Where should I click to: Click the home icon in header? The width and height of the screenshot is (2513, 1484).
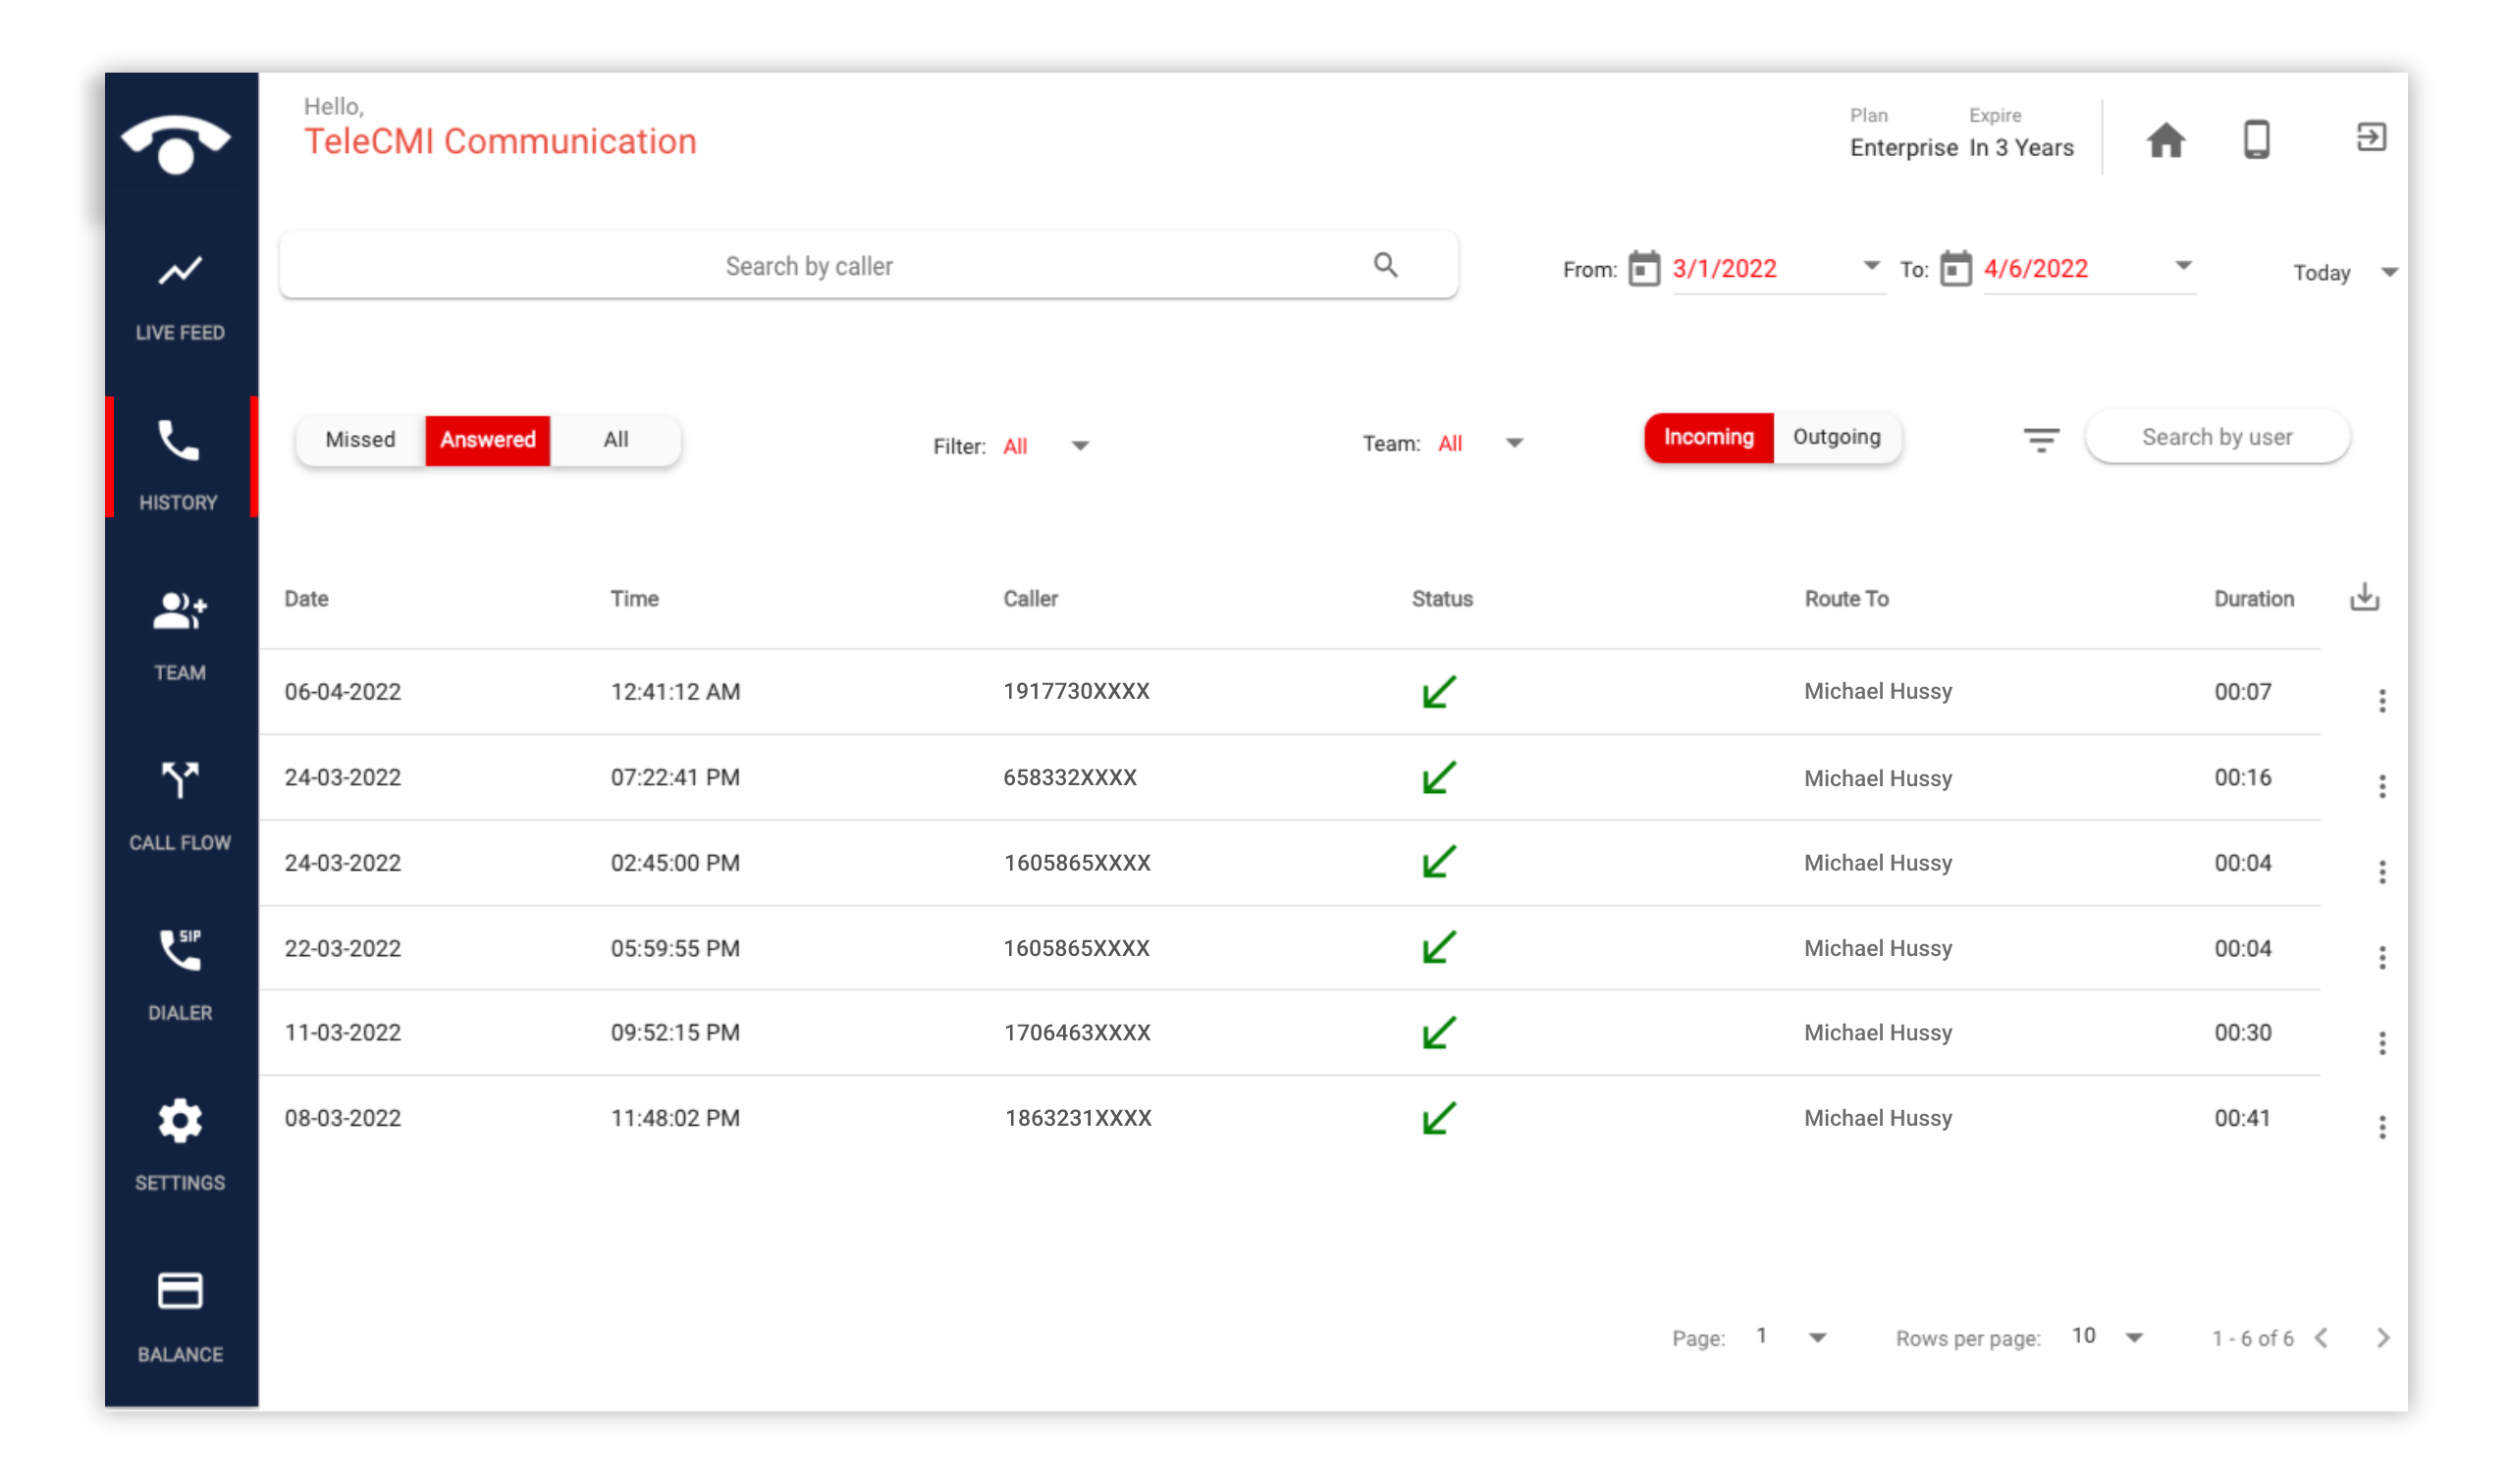(x=2166, y=139)
